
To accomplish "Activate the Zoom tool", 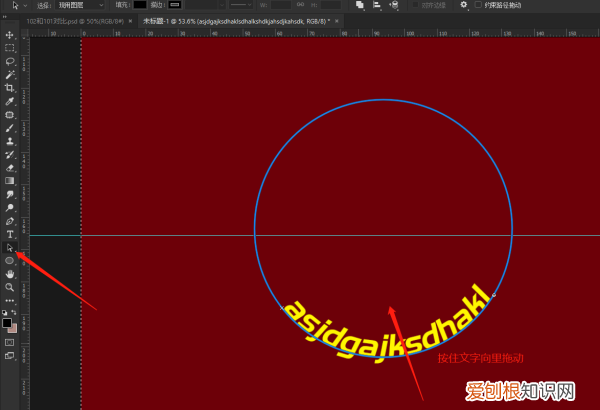I will [10, 287].
